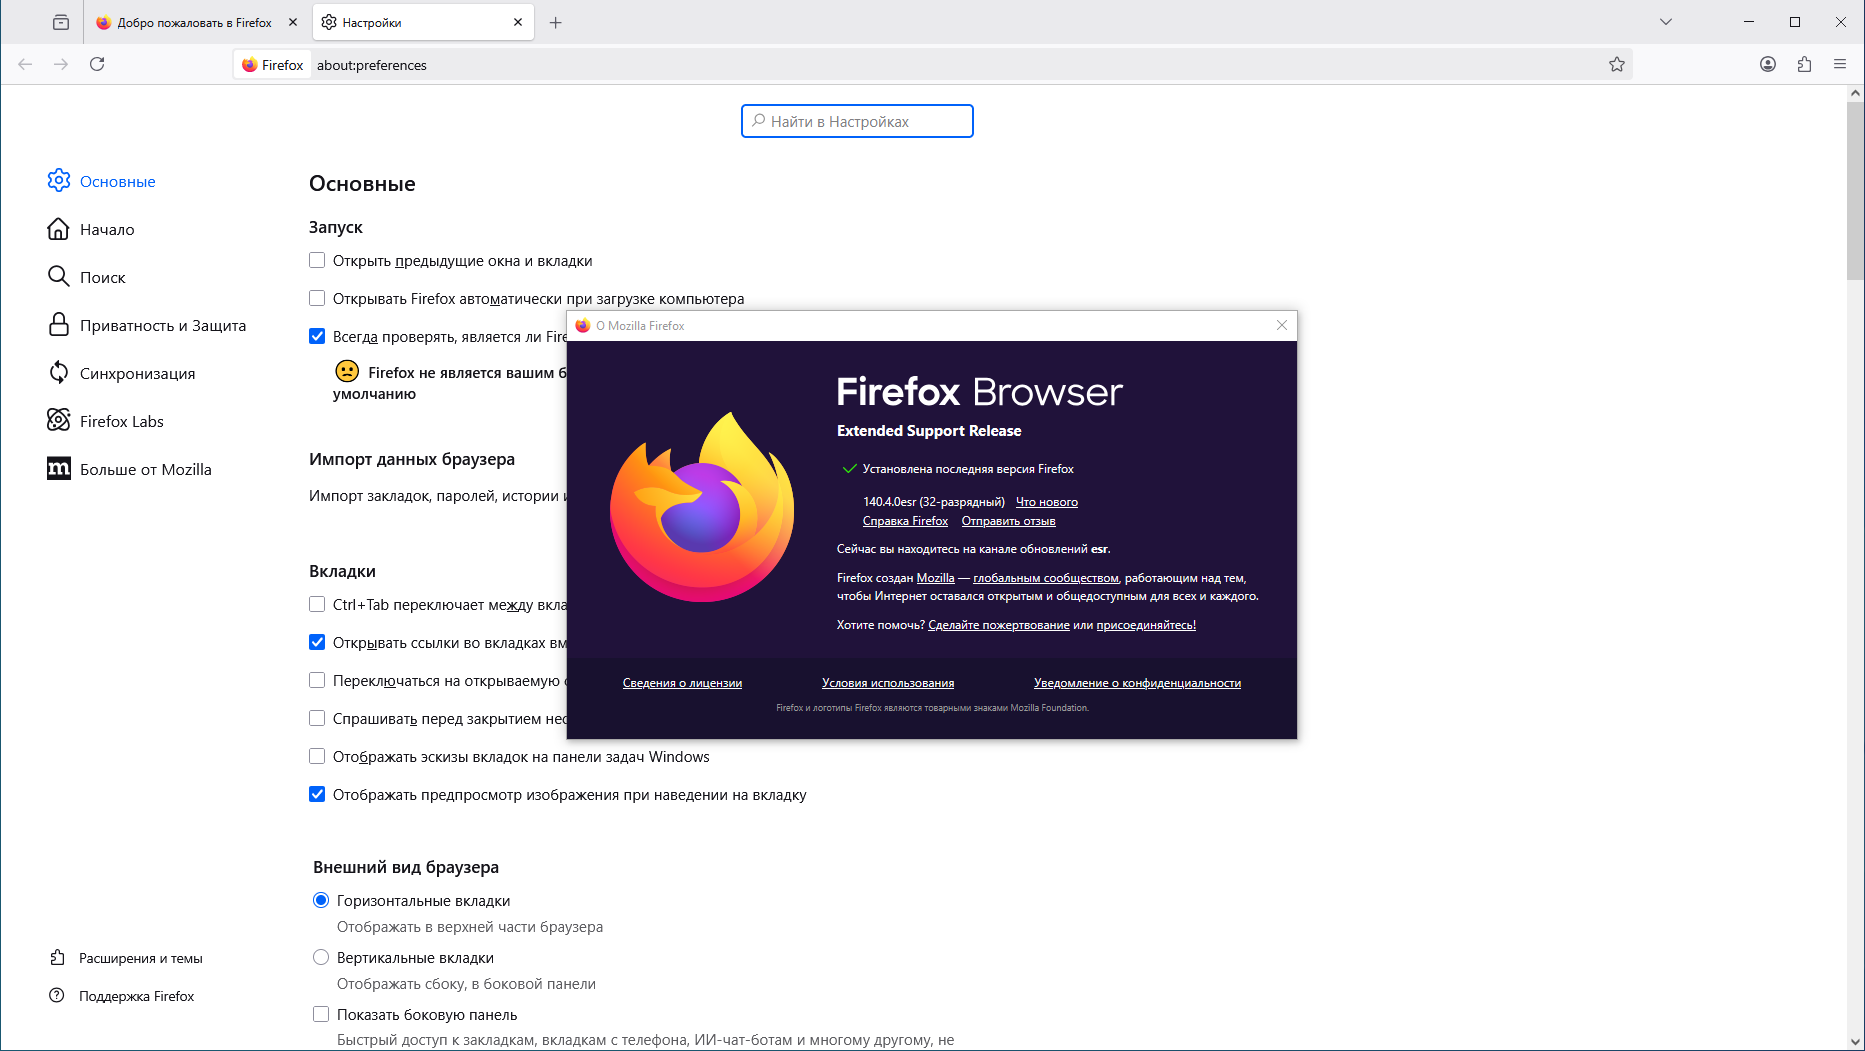The height and width of the screenshot is (1051, 1865).
Task: Open Уведомление о конфиденциальности link
Action: click(x=1137, y=683)
